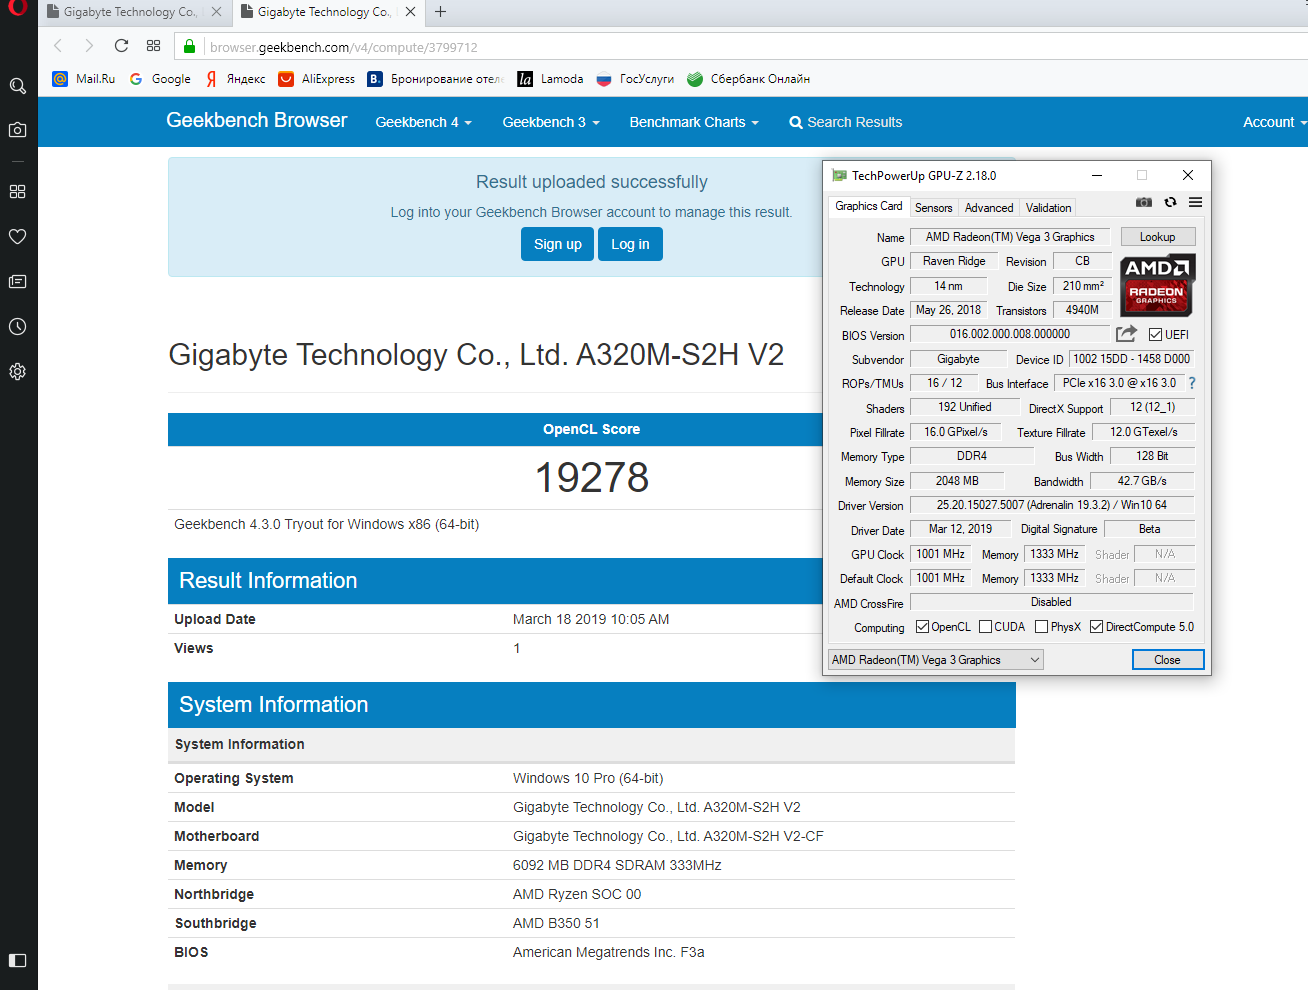Open Сбербанк Онлайн bookmark
The width and height of the screenshot is (1308, 990).
(x=748, y=79)
